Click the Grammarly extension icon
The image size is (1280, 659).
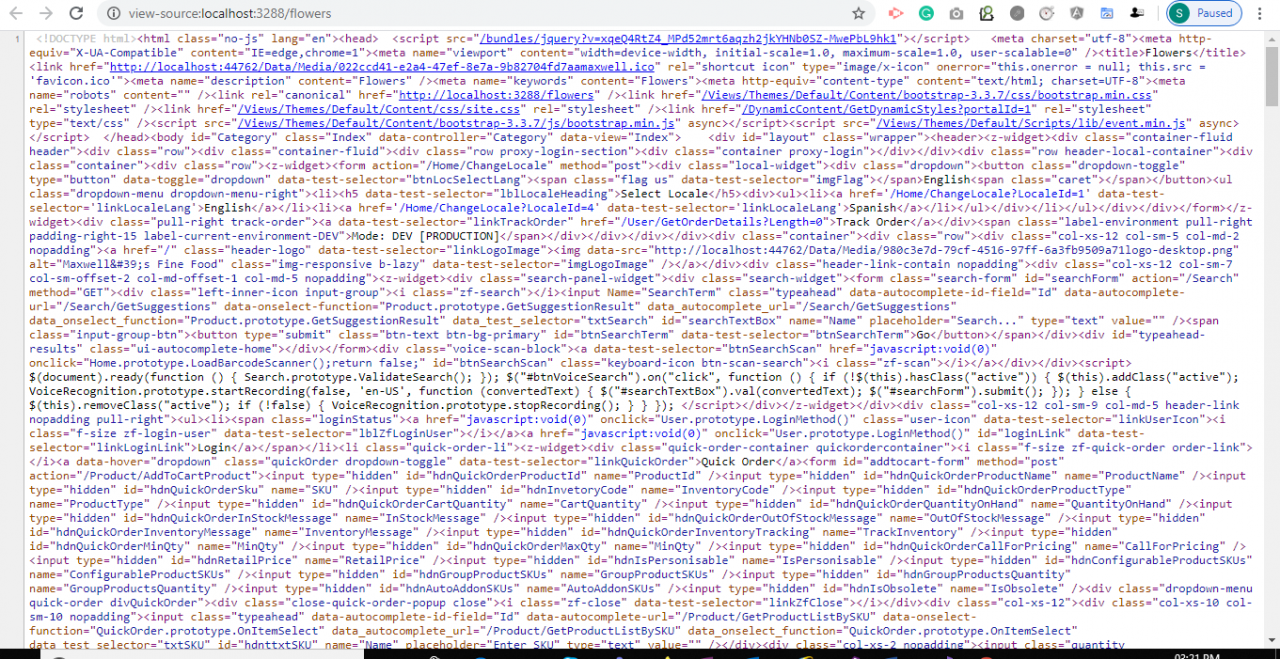coord(926,13)
